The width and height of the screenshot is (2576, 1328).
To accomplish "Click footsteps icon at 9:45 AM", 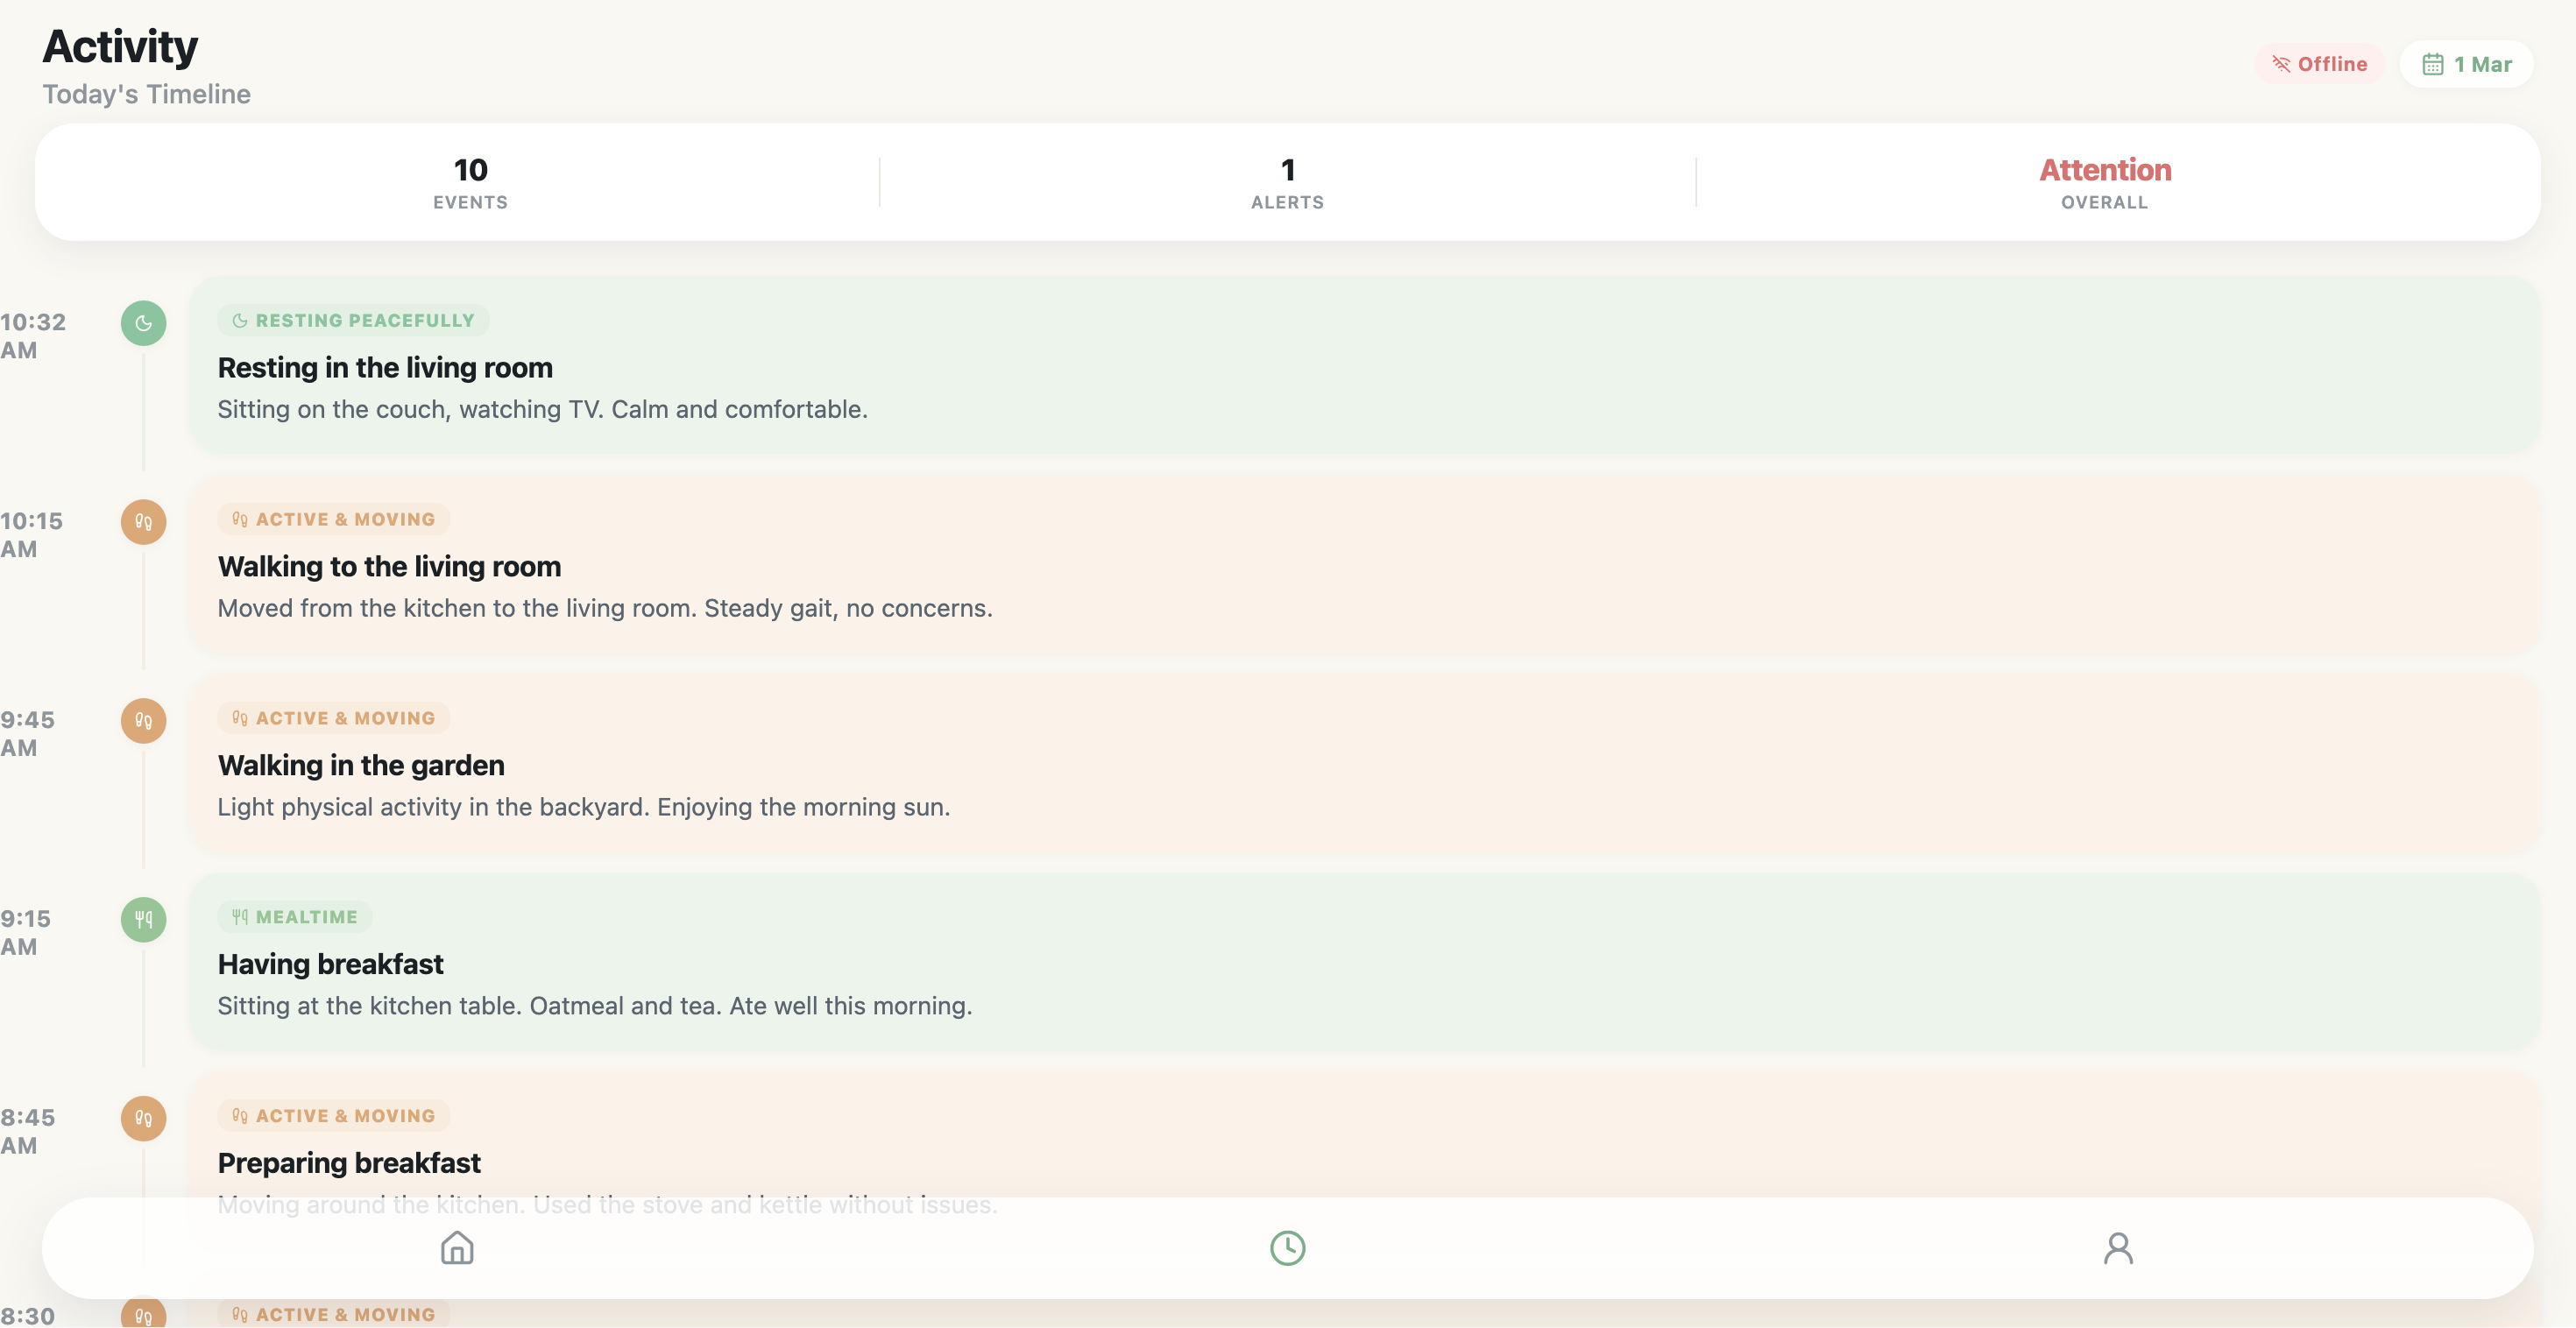I will click(x=143, y=721).
